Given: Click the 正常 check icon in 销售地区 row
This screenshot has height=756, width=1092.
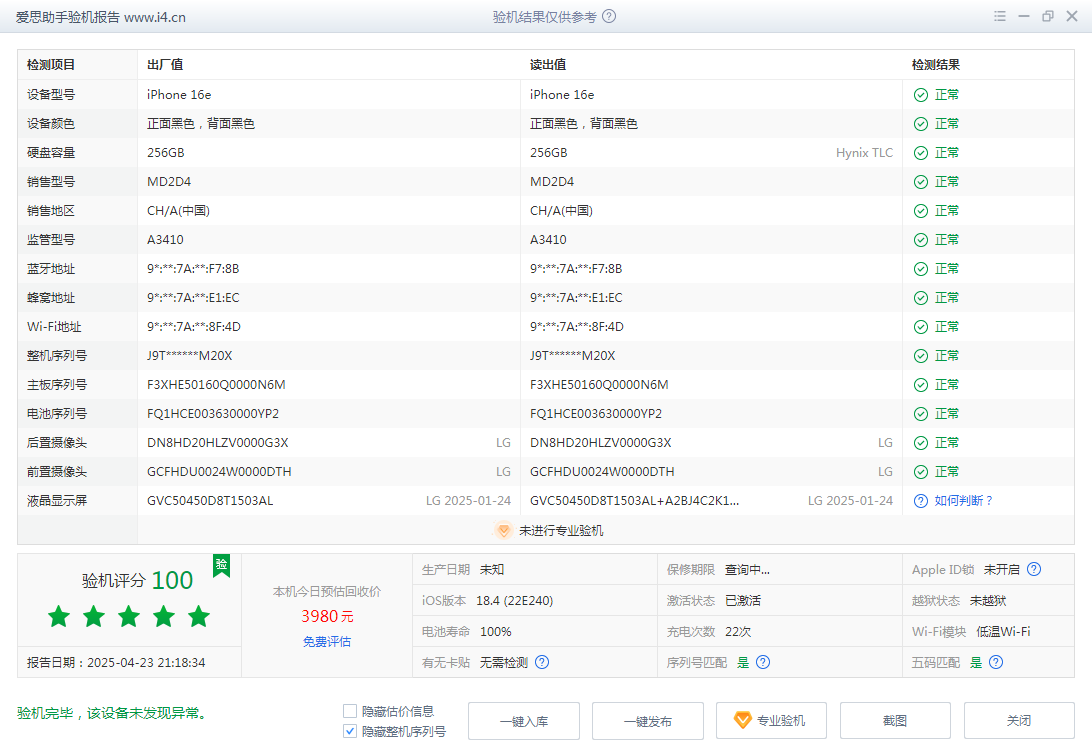Looking at the screenshot, I should click(x=921, y=211).
